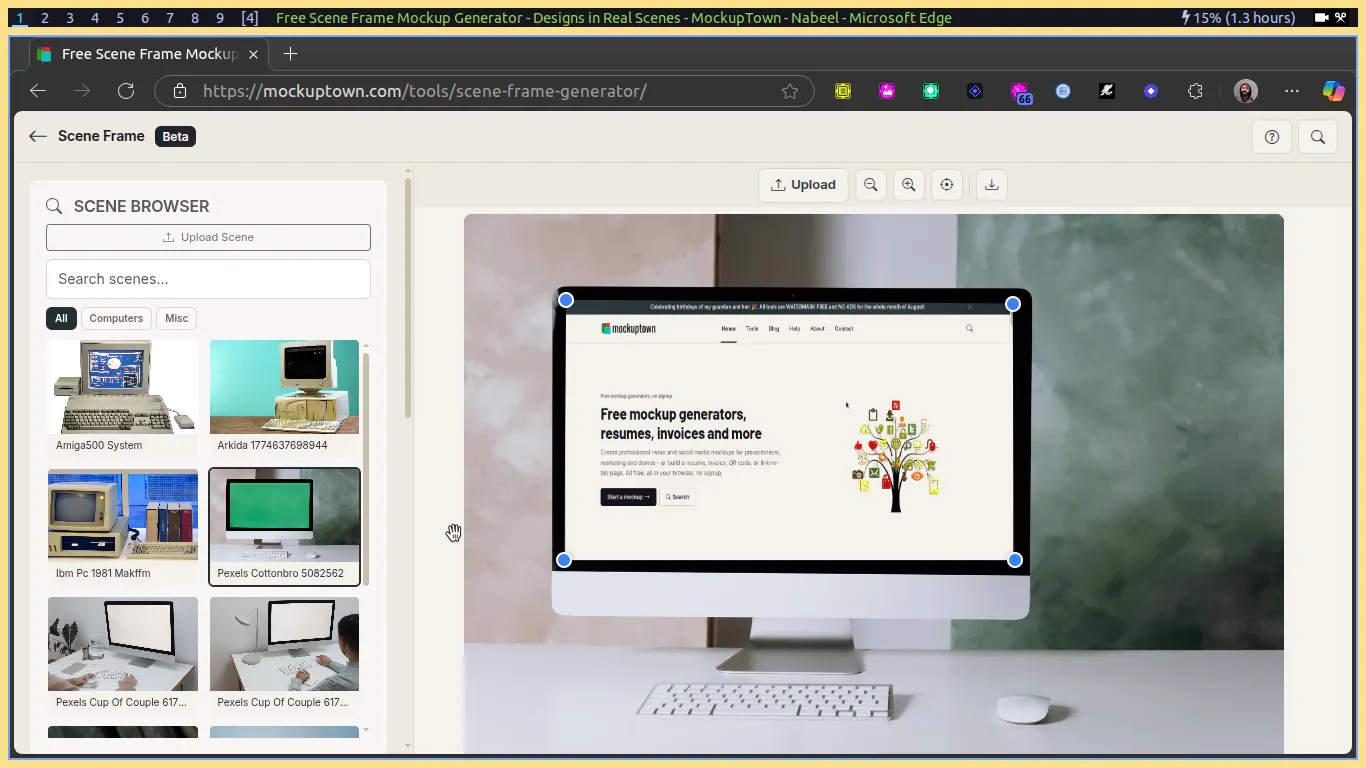The width and height of the screenshot is (1366, 768).
Task: Switch to workspace 5 in top bar
Action: point(120,18)
